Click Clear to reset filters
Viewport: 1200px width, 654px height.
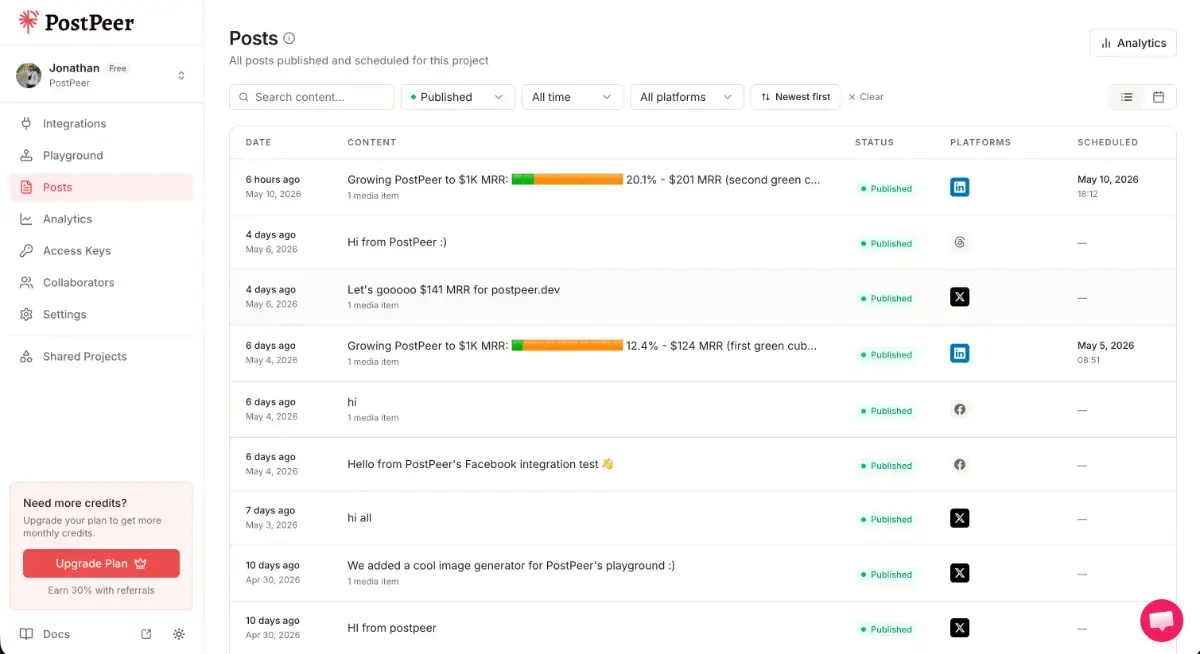pyautogui.click(x=866, y=97)
